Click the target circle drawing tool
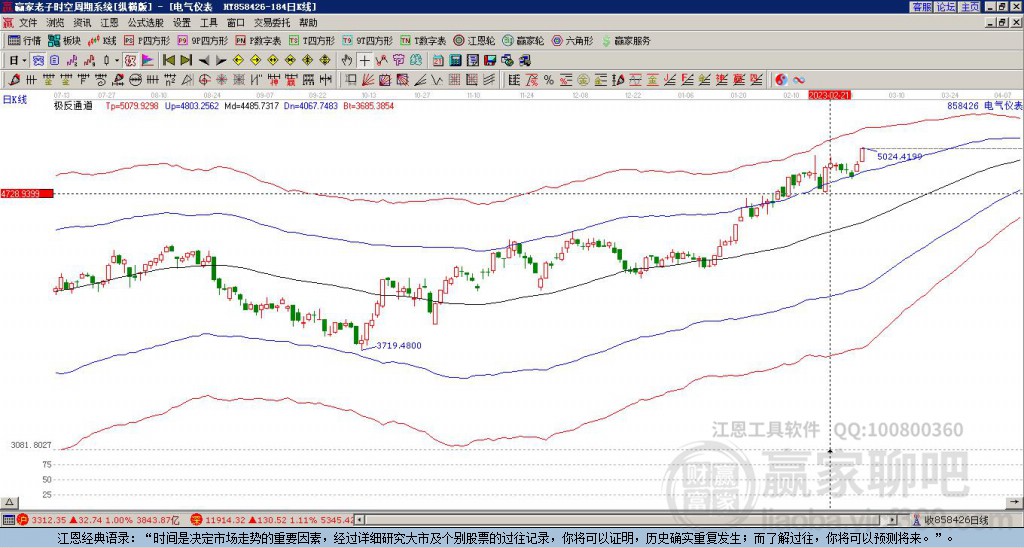The width and height of the screenshot is (1024, 548). click(204, 80)
